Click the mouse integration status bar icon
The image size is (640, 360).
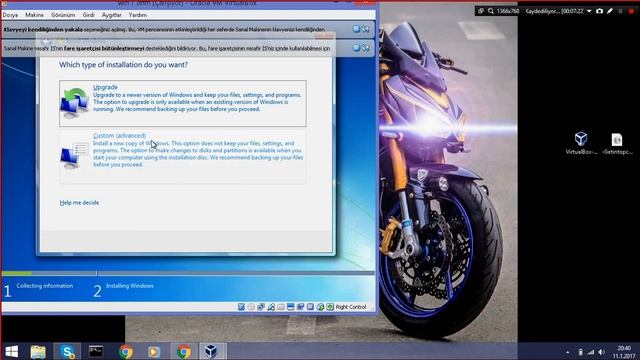click(x=320, y=307)
